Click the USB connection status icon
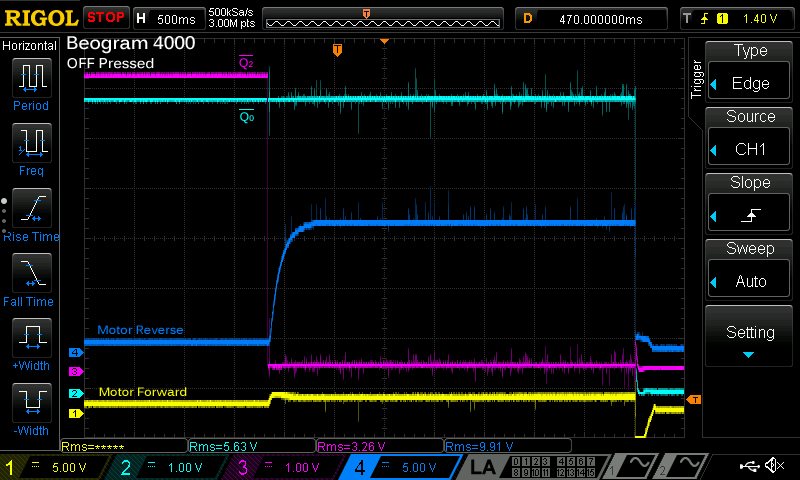 click(x=750, y=466)
